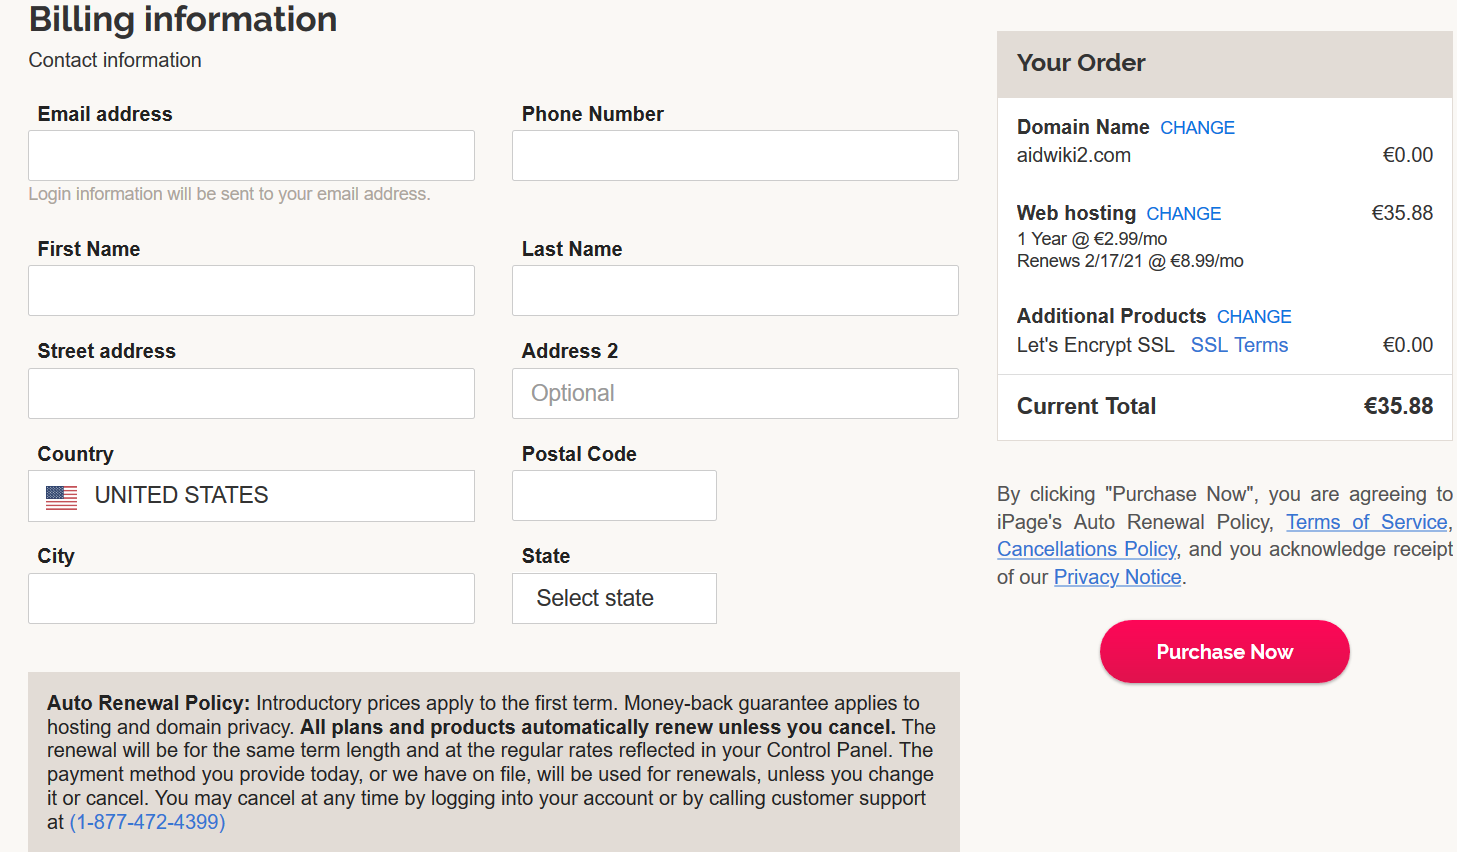This screenshot has width=1457, height=852.
Task: Click the Postal Code field
Action: click(614, 496)
